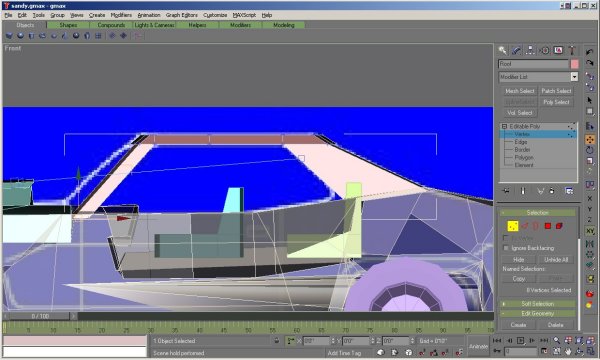Select the Sphere primitive icon

[x=20, y=36]
